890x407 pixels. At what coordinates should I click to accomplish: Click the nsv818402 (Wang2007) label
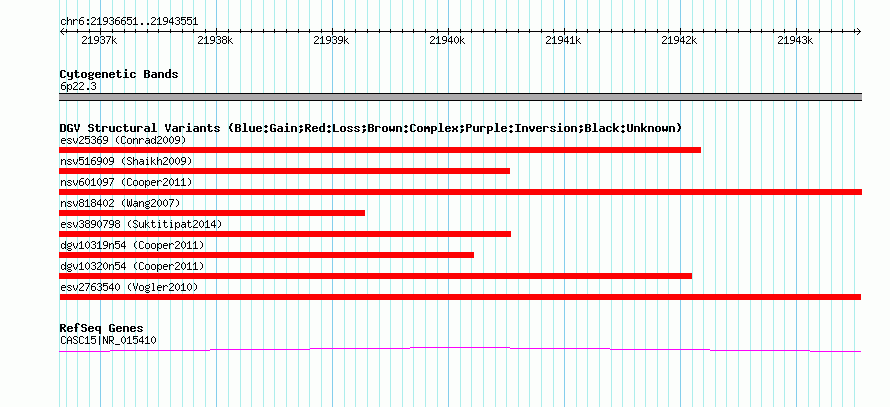(120, 203)
